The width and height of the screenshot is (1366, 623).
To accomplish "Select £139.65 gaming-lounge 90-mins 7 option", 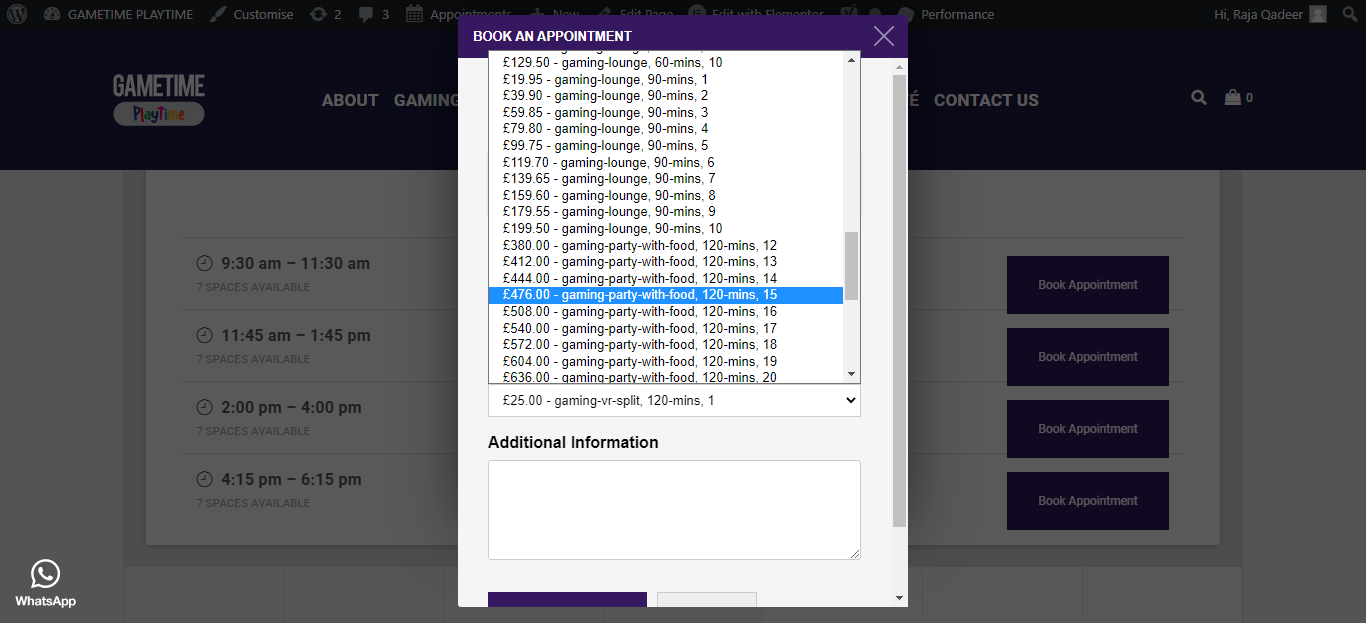I will point(665,178).
